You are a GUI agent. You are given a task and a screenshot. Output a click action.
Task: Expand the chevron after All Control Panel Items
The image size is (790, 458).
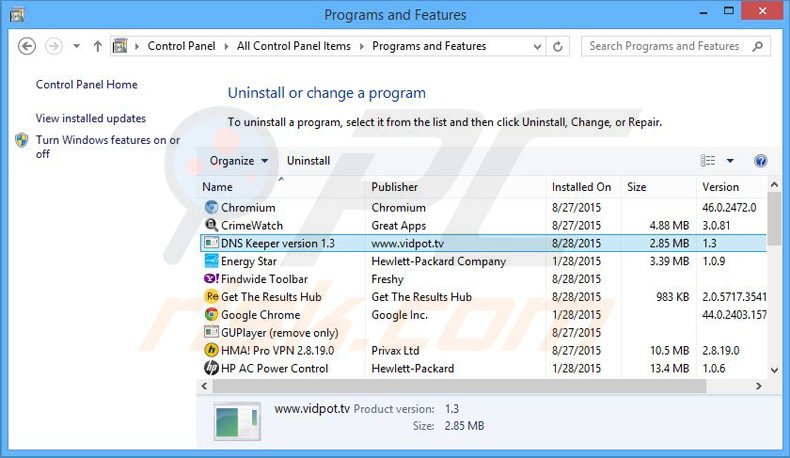point(361,46)
